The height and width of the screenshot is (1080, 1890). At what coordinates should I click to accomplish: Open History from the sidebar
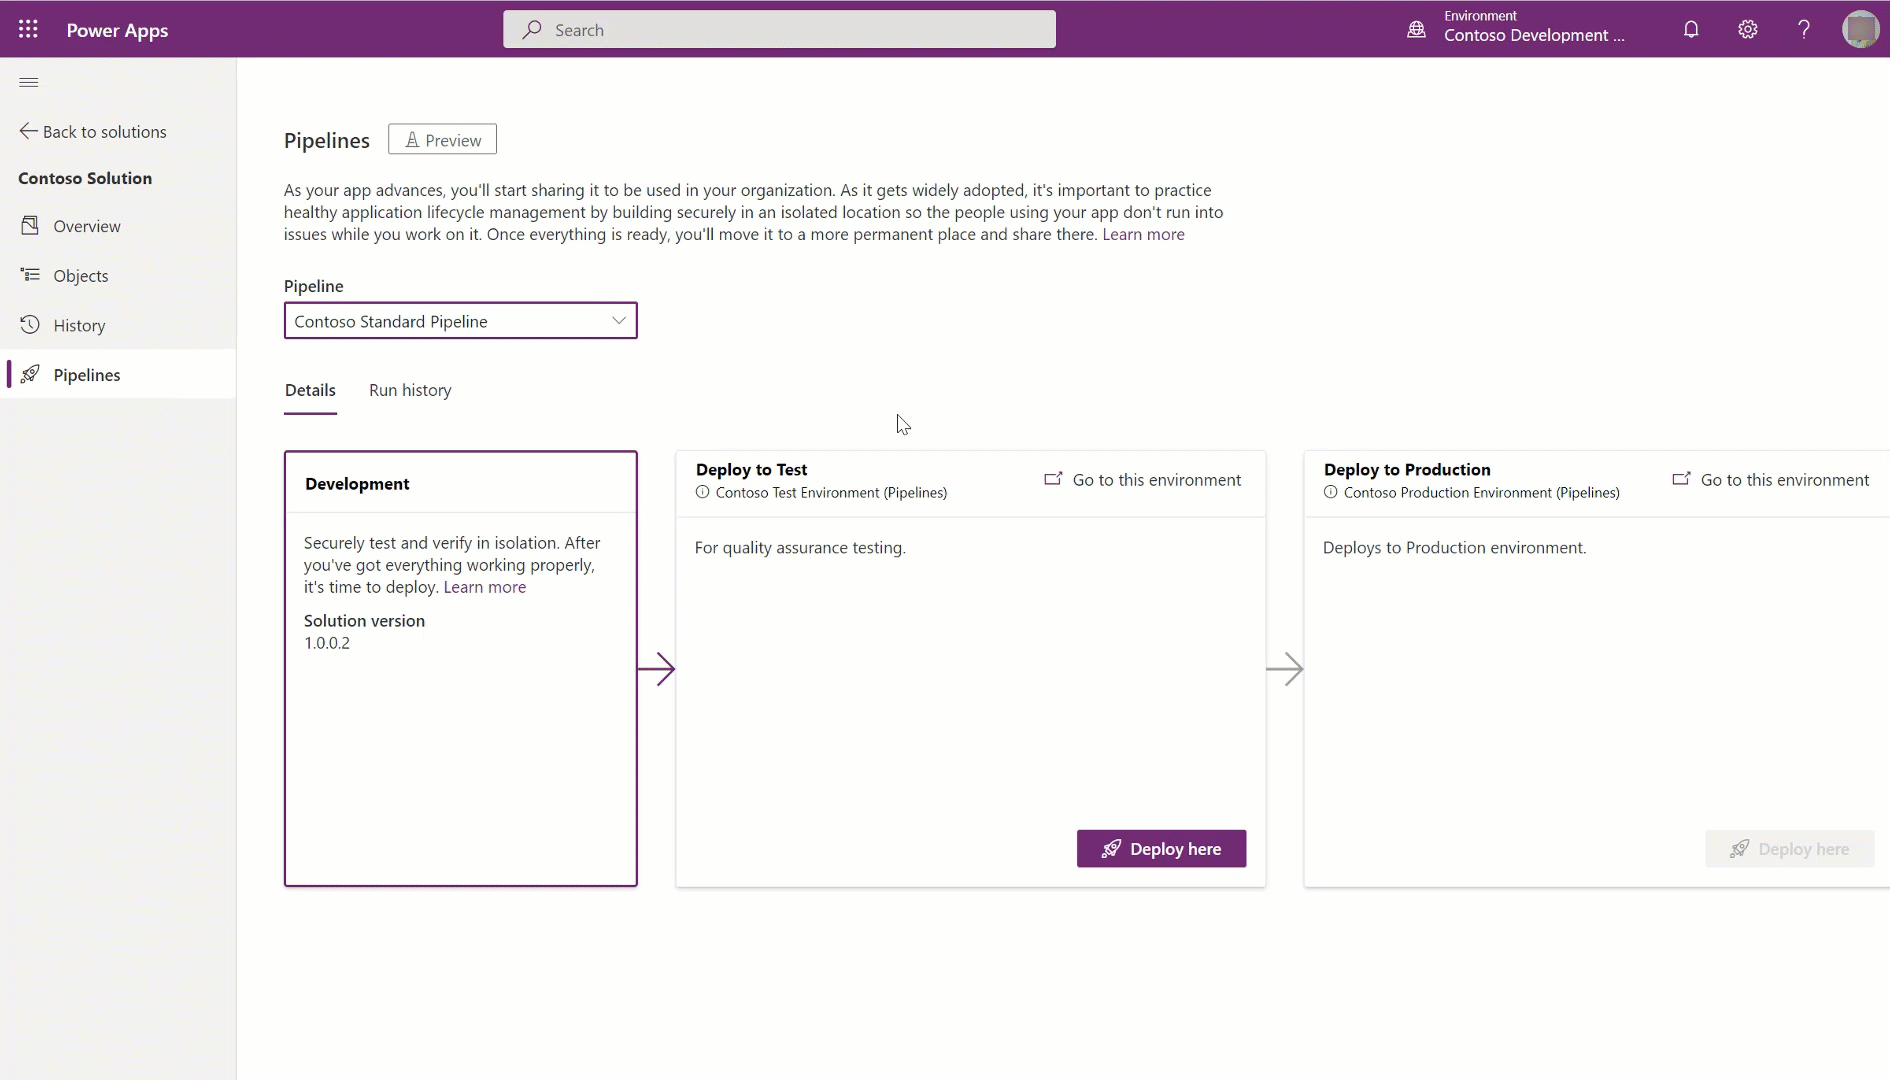coord(79,324)
